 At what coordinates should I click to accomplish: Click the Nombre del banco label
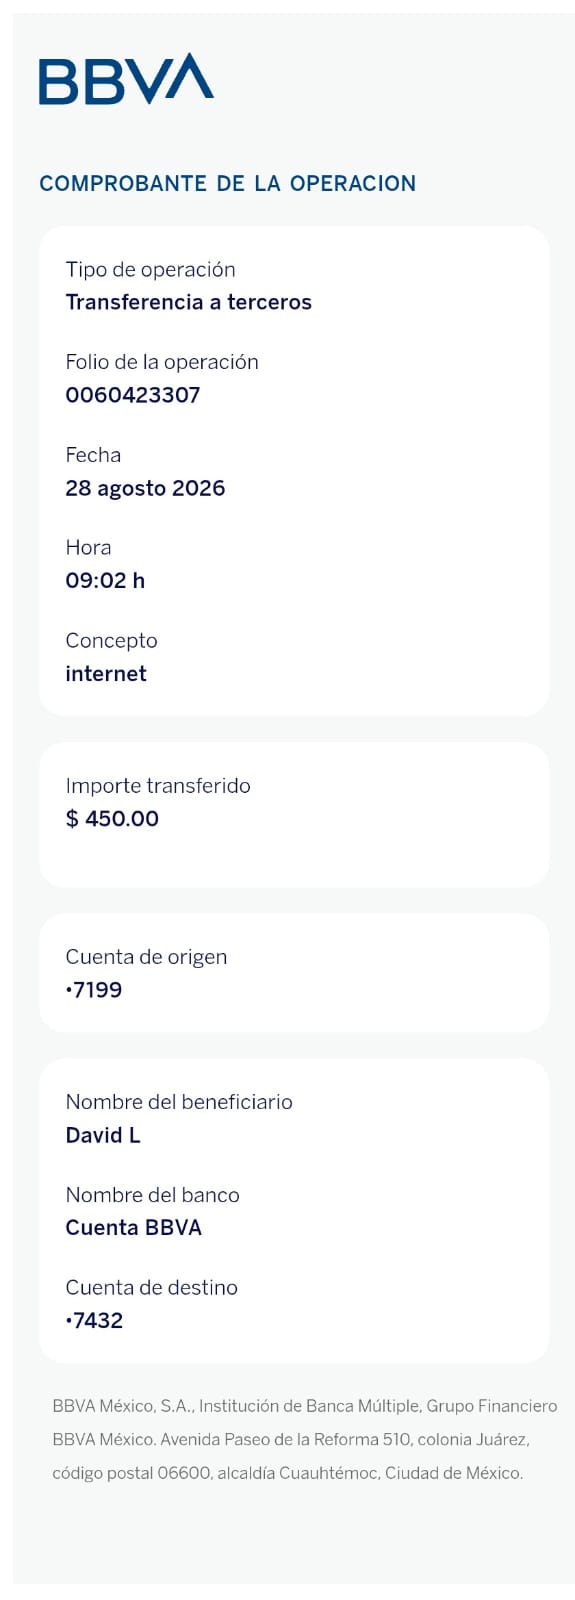(153, 1195)
